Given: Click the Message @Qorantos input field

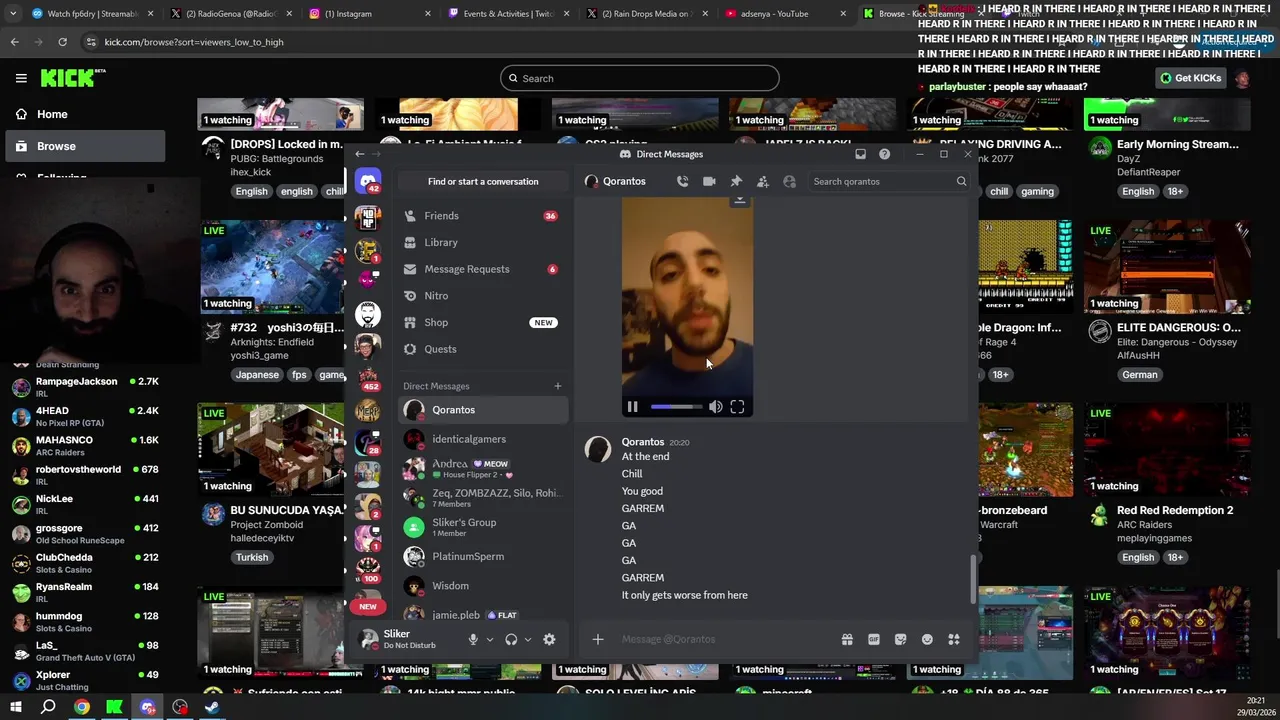Looking at the screenshot, I should [725, 639].
